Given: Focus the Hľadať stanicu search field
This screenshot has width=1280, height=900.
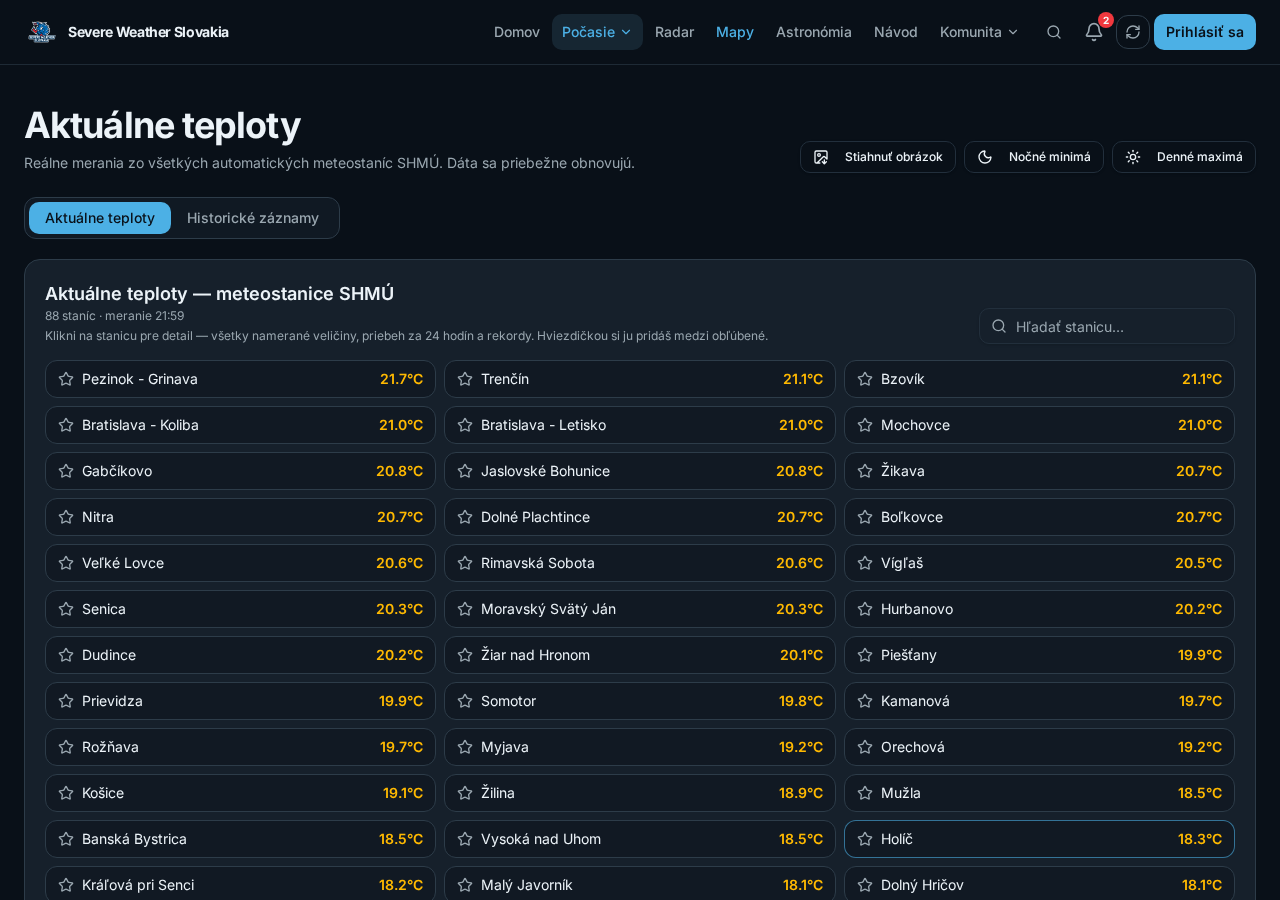Looking at the screenshot, I should (1107, 326).
